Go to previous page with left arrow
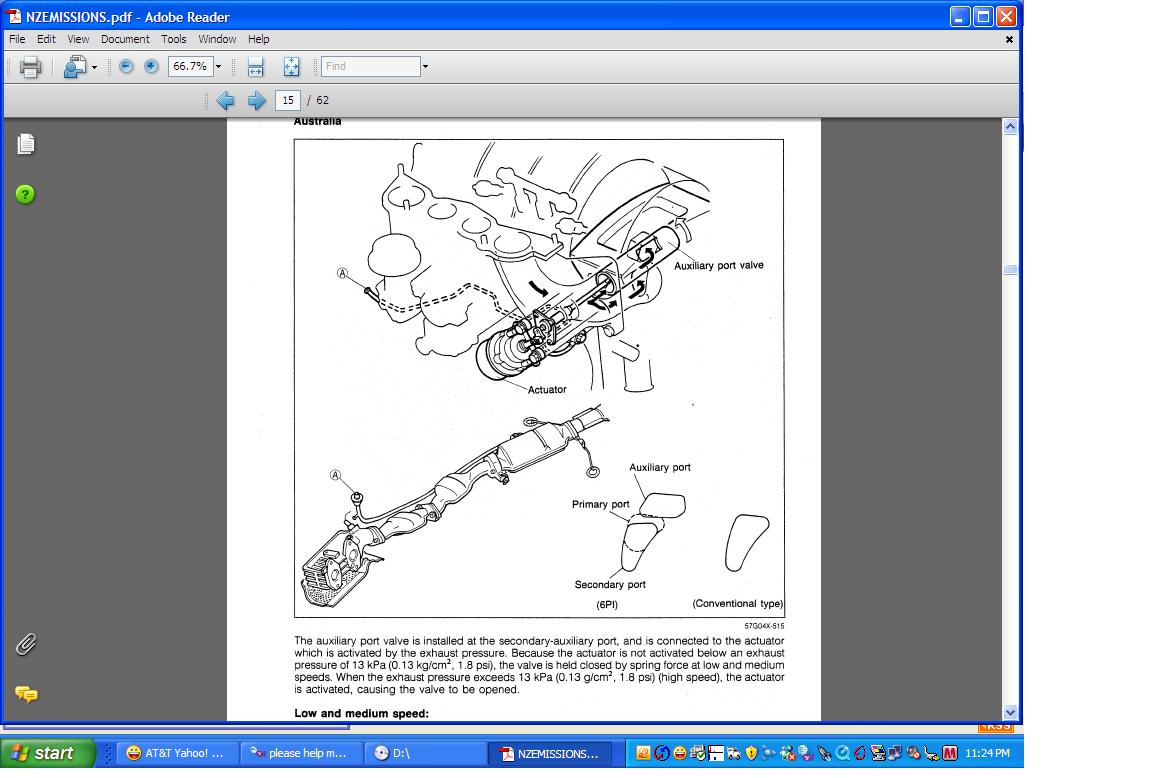 pos(225,100)
